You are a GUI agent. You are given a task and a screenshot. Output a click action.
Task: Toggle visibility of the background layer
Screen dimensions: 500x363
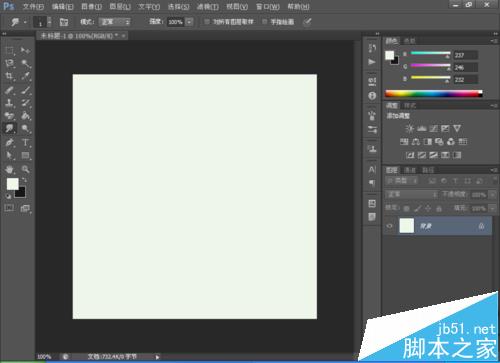click(x=389, y=226)
